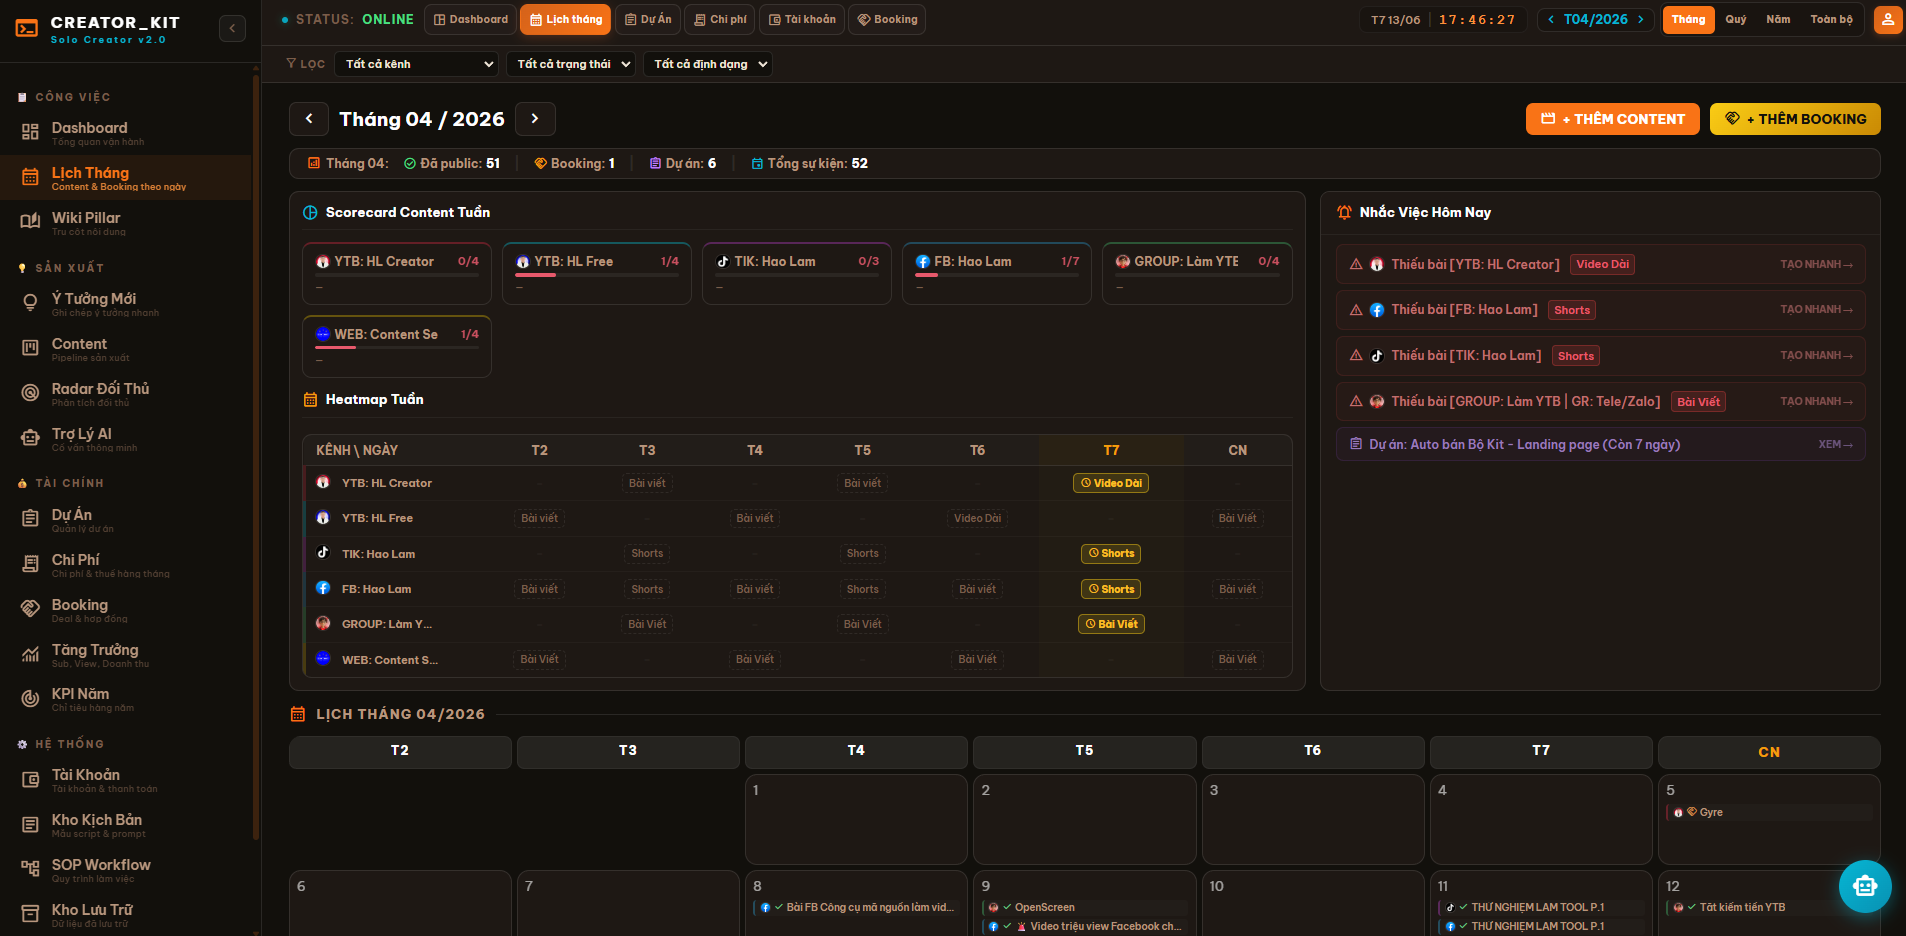This screenshot has width=1906, height=936.
Task: Click XEM for the Auto bán Bộ Kit project
Action: (1835, 444)
